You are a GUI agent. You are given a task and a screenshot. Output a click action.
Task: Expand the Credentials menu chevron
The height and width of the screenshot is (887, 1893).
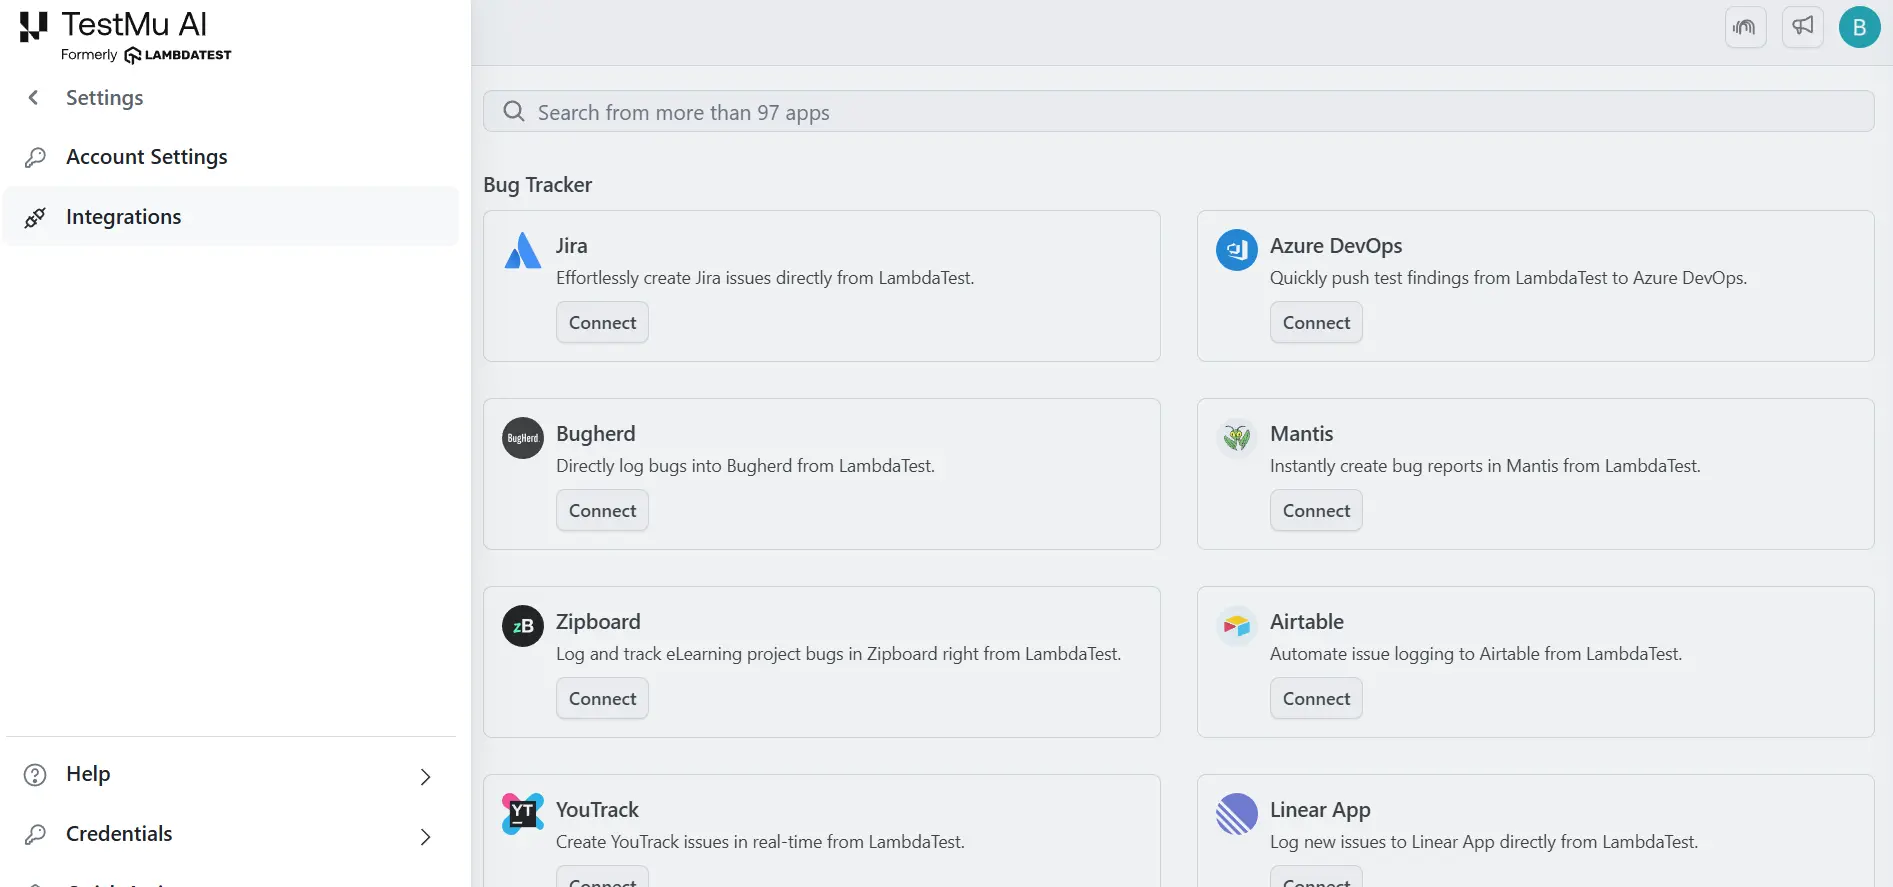425,837
